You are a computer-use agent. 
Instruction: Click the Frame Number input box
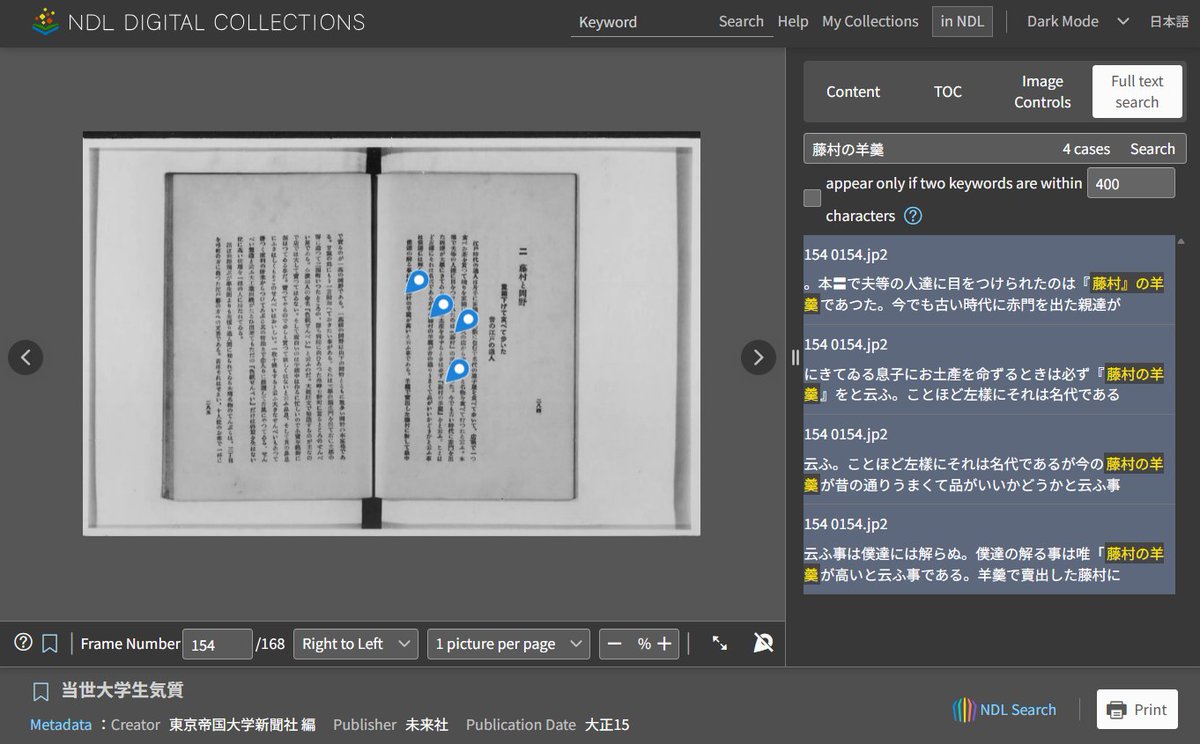(x=217, y=644)
